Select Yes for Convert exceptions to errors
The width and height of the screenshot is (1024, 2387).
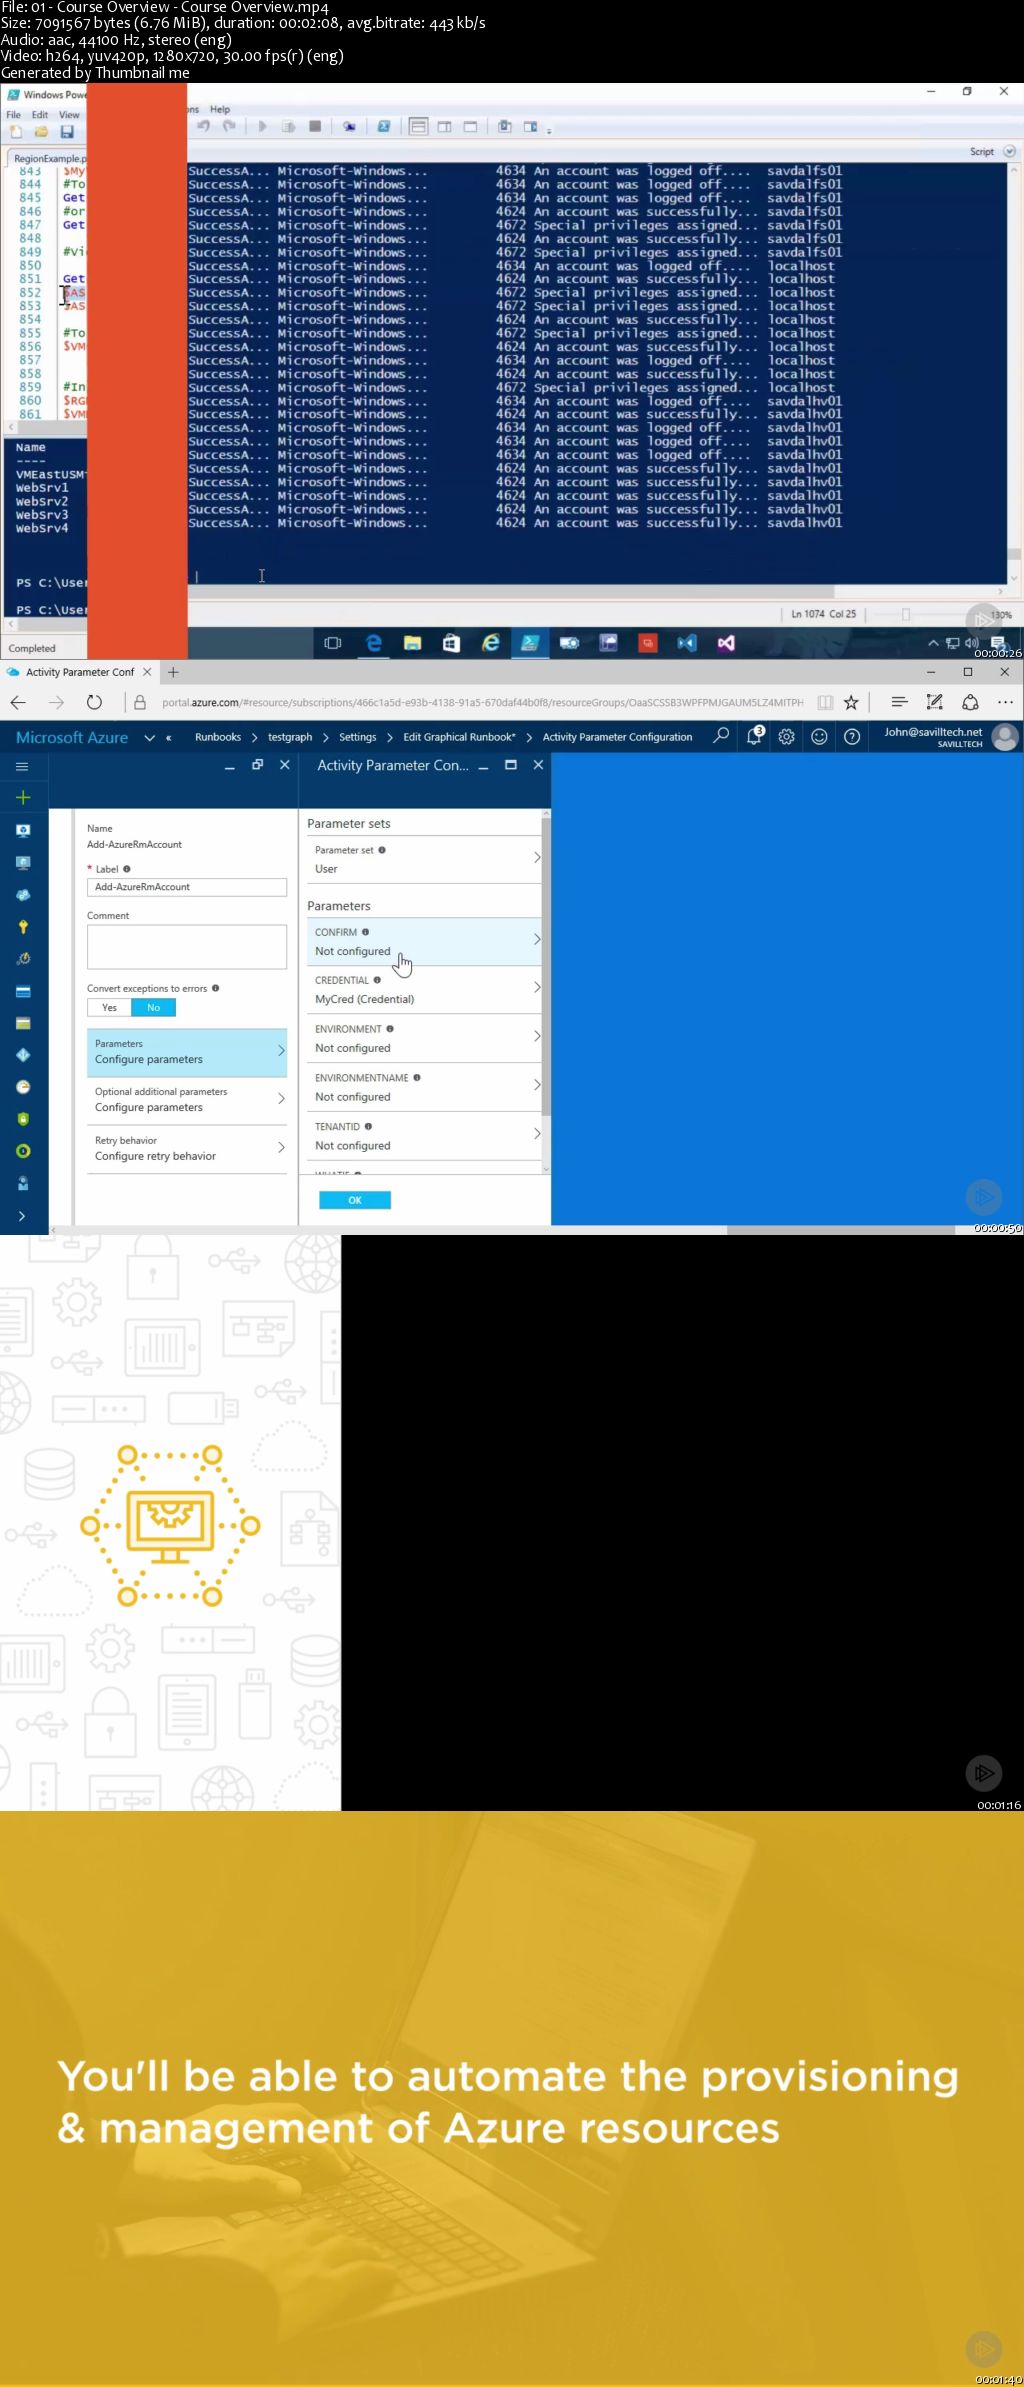(109, 1007)
